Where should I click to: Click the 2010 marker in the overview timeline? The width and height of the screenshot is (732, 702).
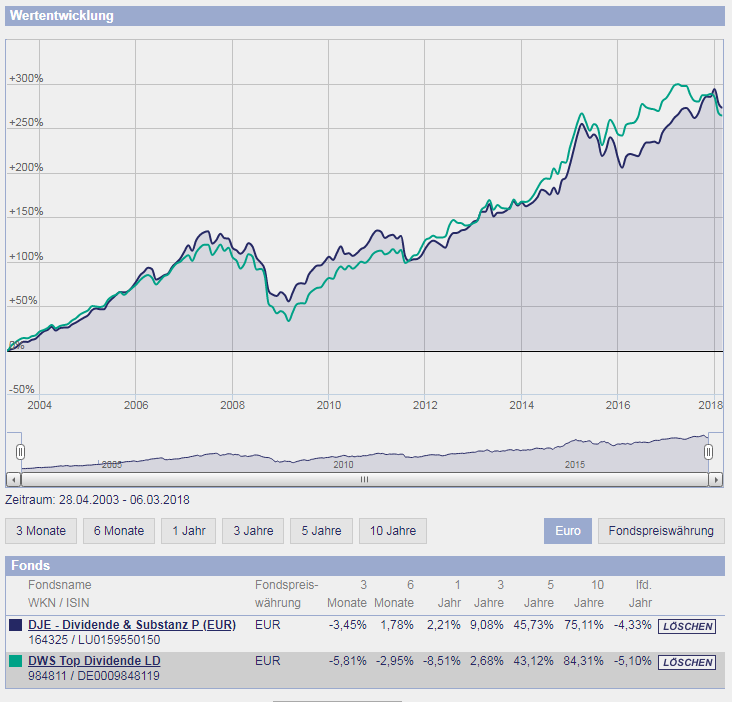pyautogui.click(x=343, y=464)
